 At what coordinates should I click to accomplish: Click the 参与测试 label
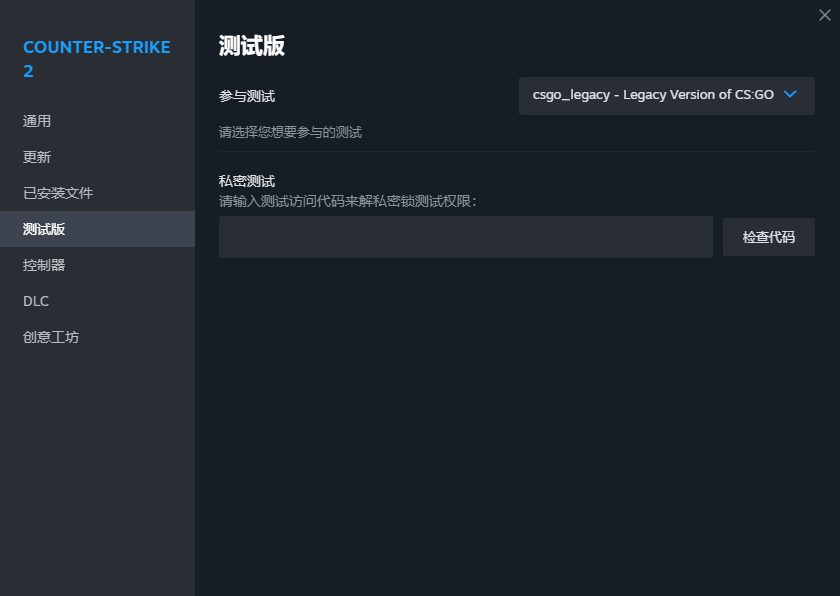247,96
